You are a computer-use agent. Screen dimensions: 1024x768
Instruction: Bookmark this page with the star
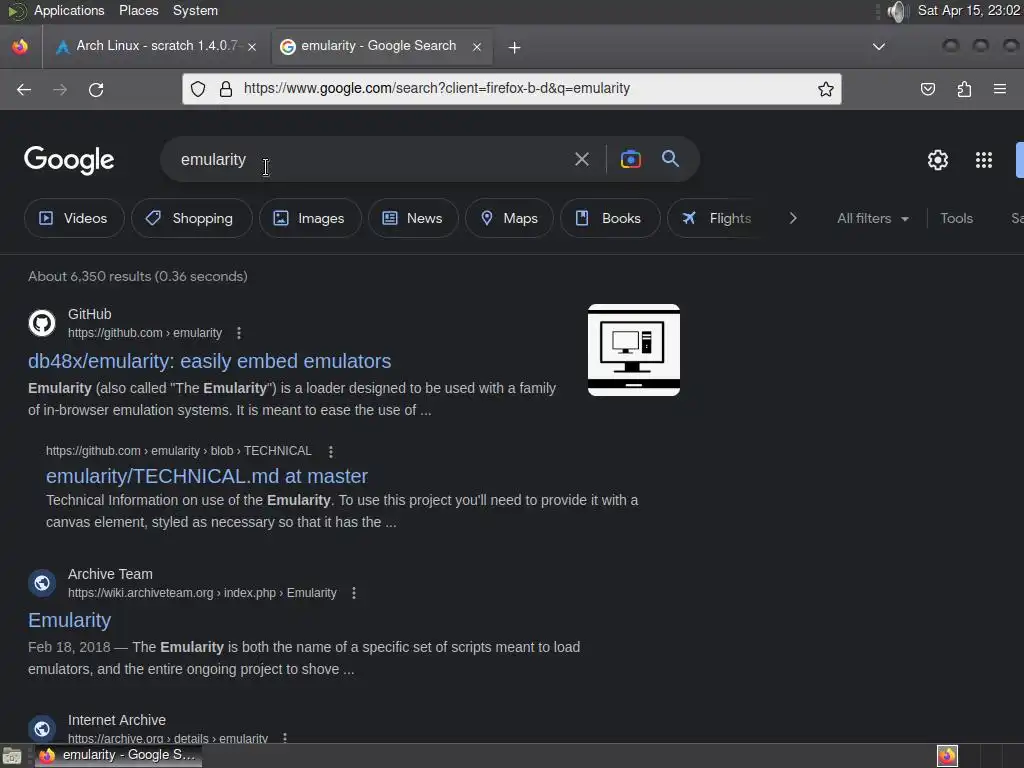[x=825, y=89]
